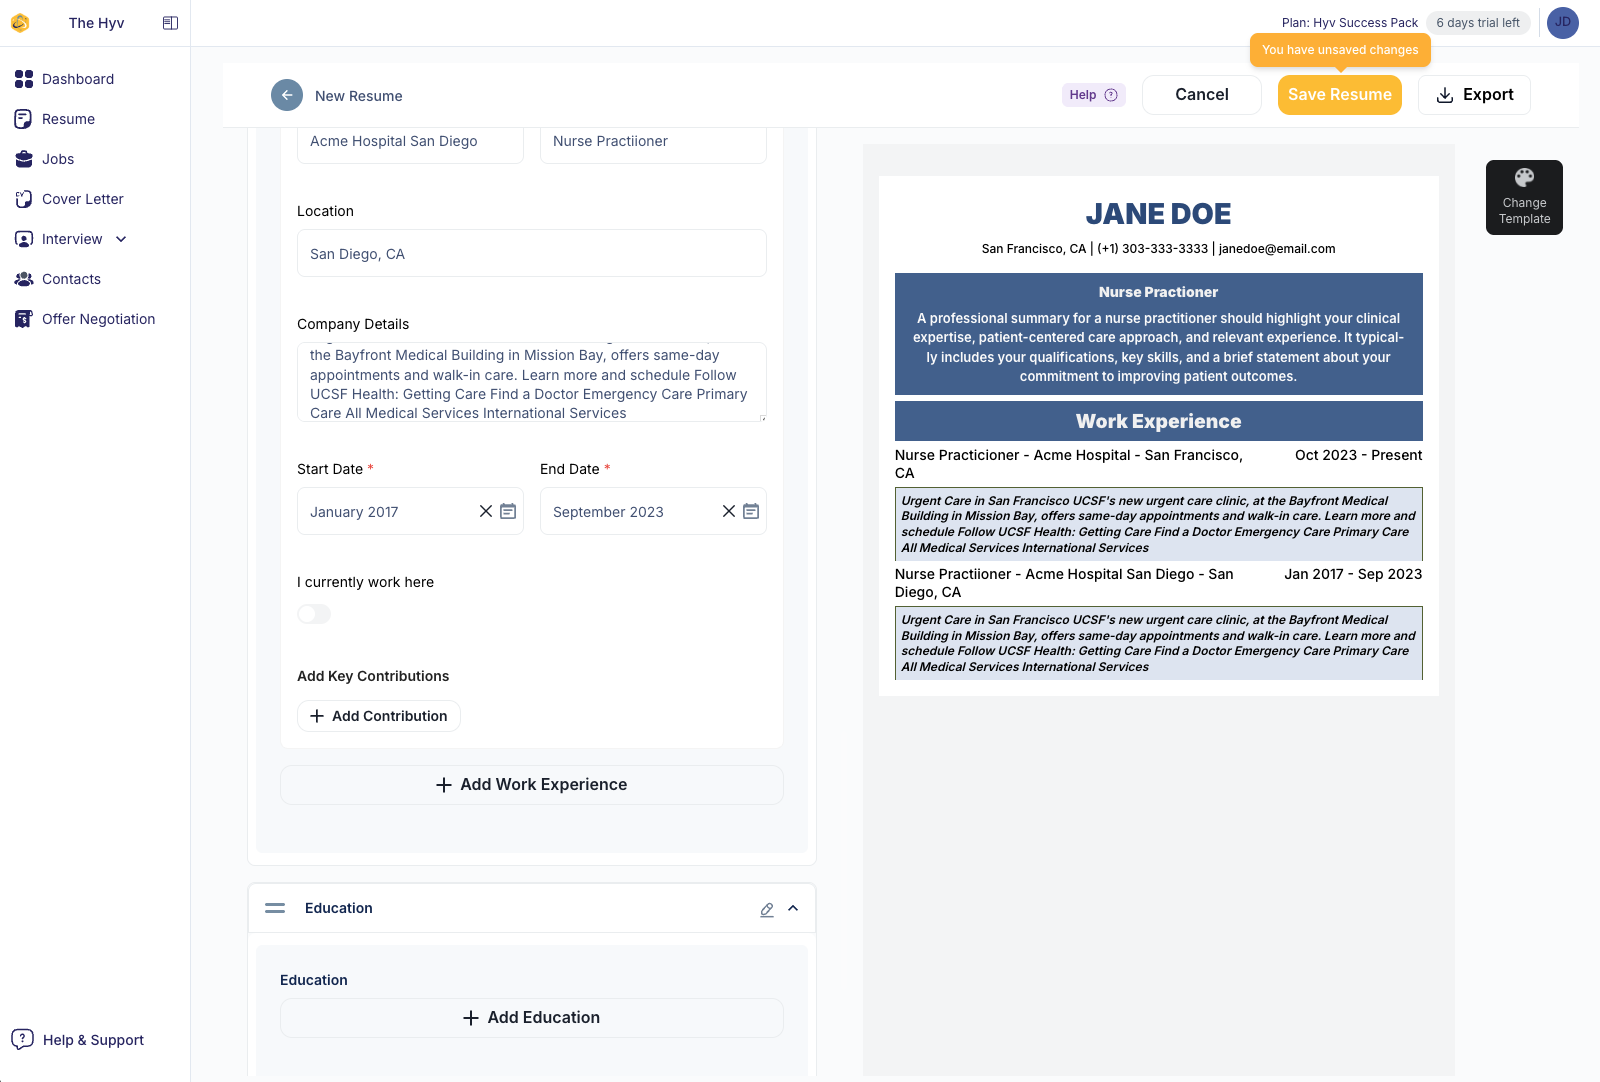Click Add Education
Image resolution: width=1600 pixels, height=1082 pixels.
click(x=531, y=1017)
